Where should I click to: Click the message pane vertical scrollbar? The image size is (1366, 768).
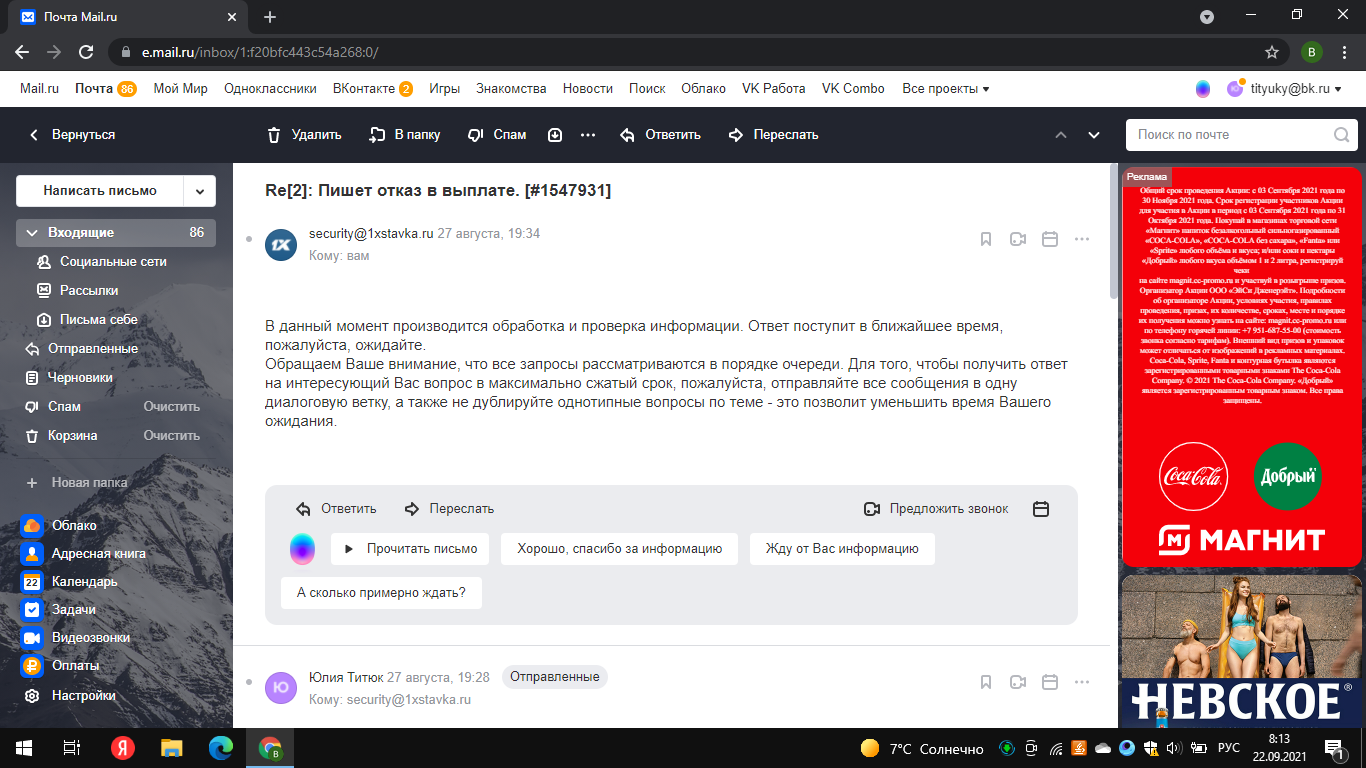pos(1114,230)
